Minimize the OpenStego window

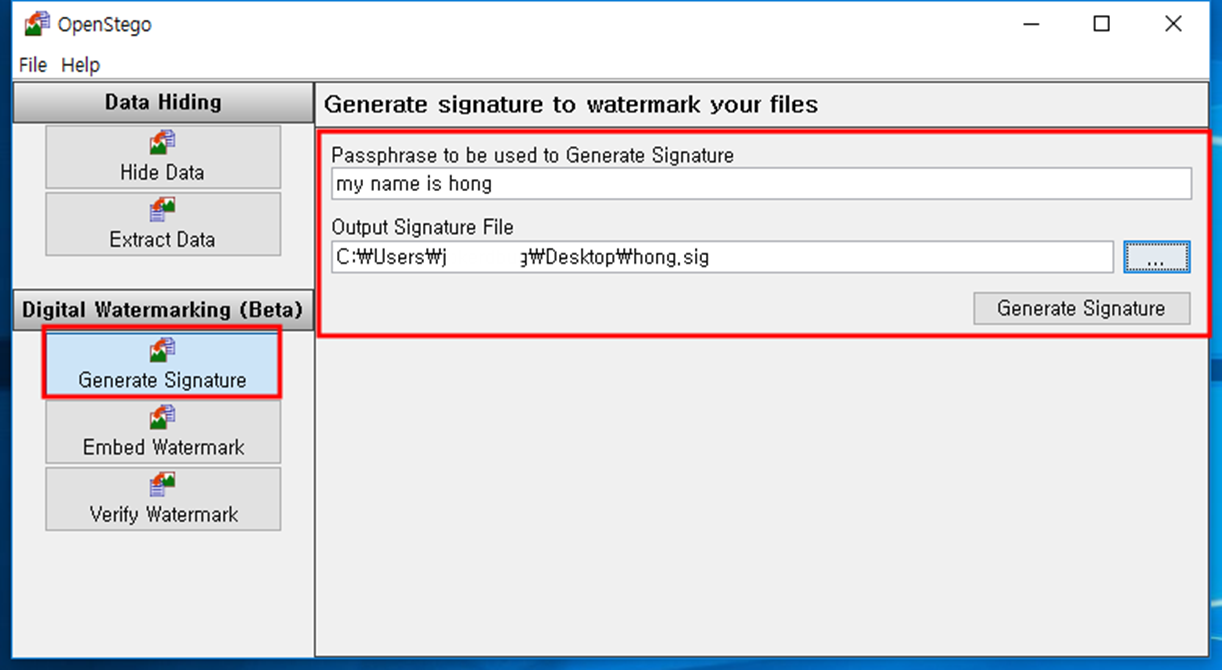point(1030,24)
